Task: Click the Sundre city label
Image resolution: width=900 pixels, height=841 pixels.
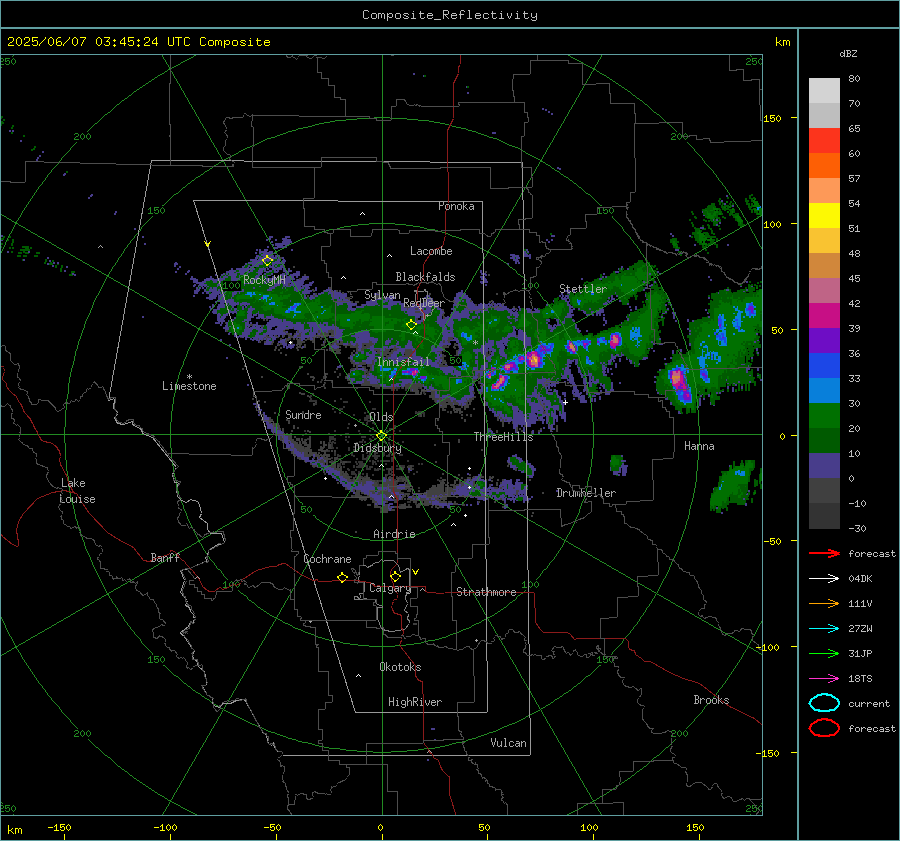Action: point(303,414)
